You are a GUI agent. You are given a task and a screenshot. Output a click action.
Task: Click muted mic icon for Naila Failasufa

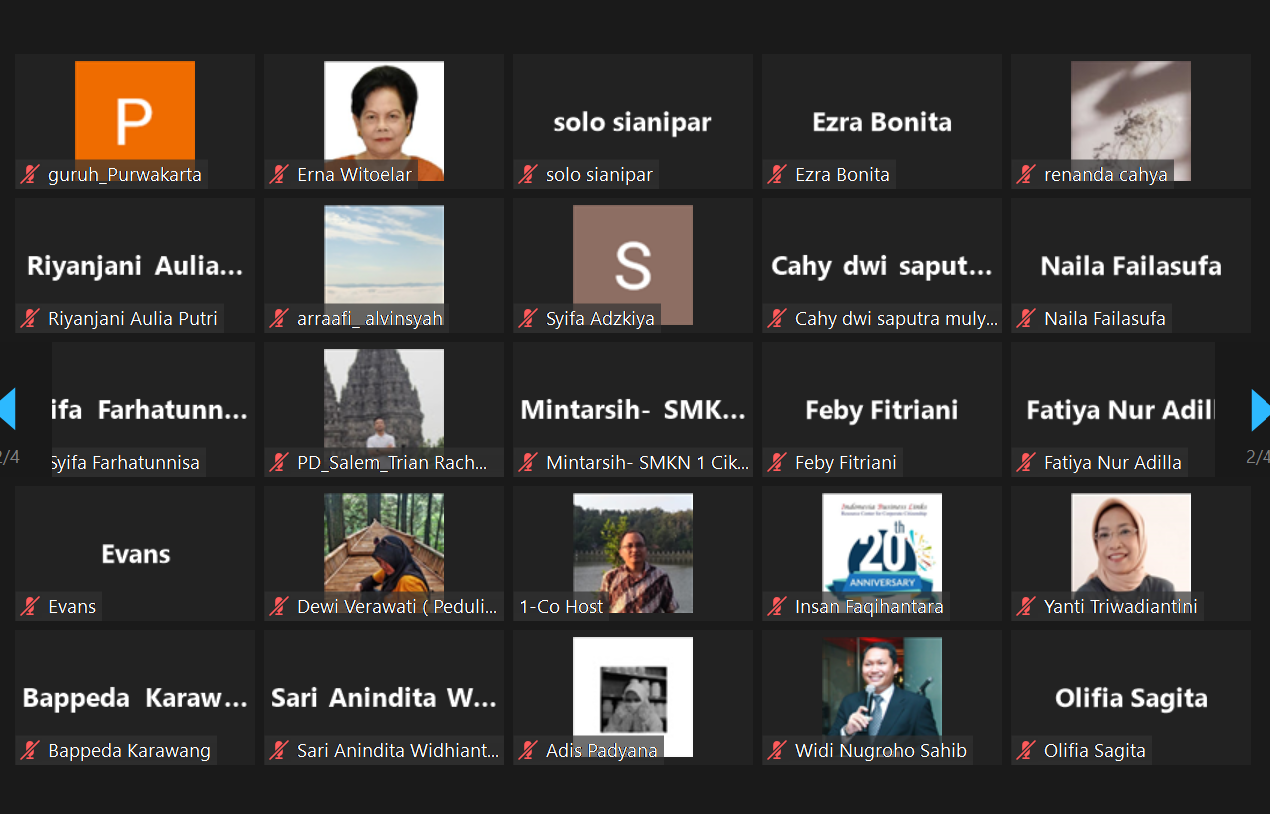pyautogui.click(x=1026, y=319)
